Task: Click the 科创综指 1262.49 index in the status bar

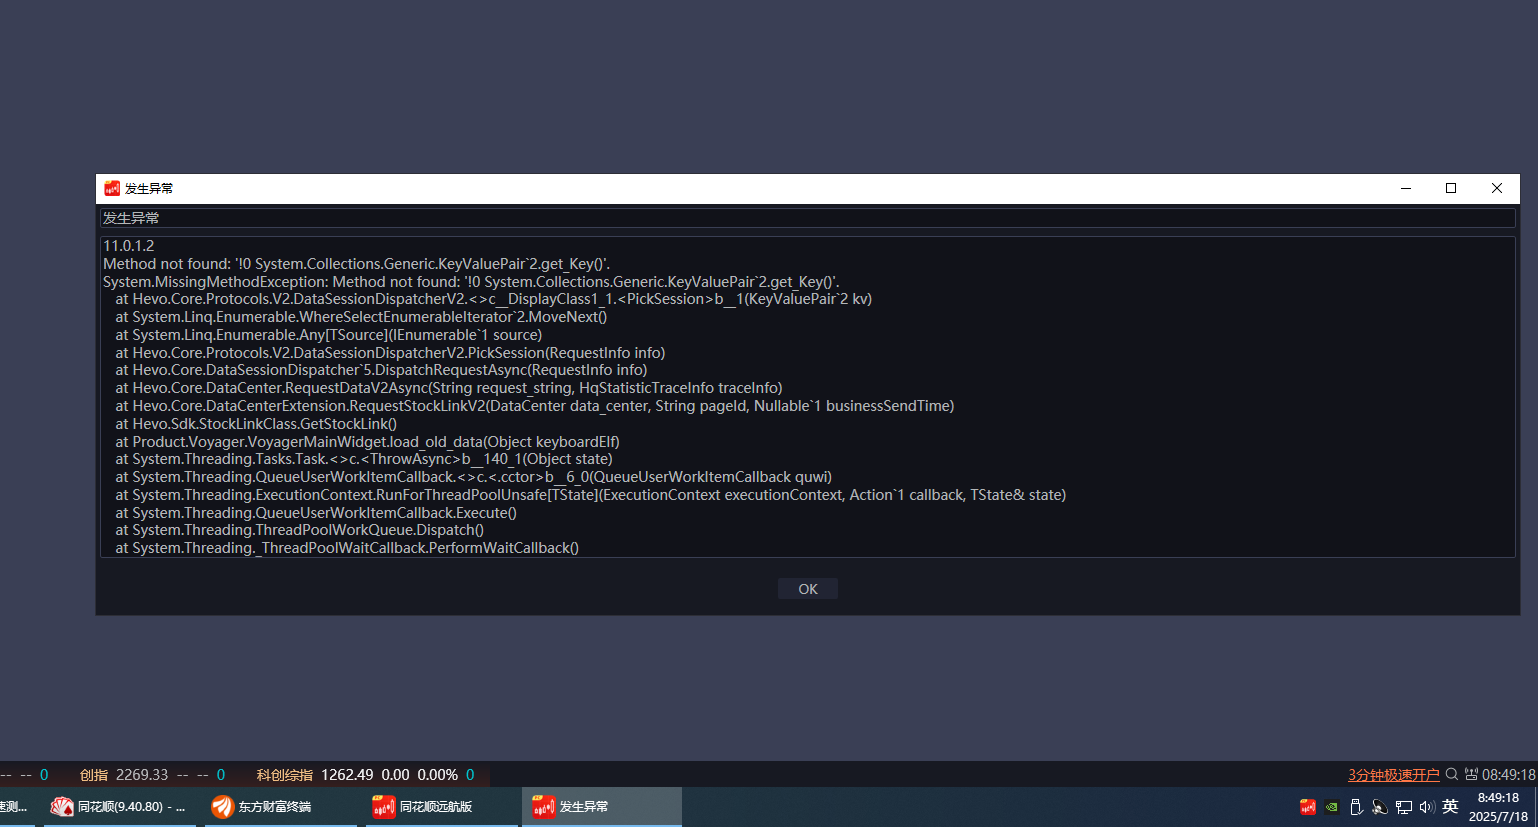Action: (x=315, y=775)
